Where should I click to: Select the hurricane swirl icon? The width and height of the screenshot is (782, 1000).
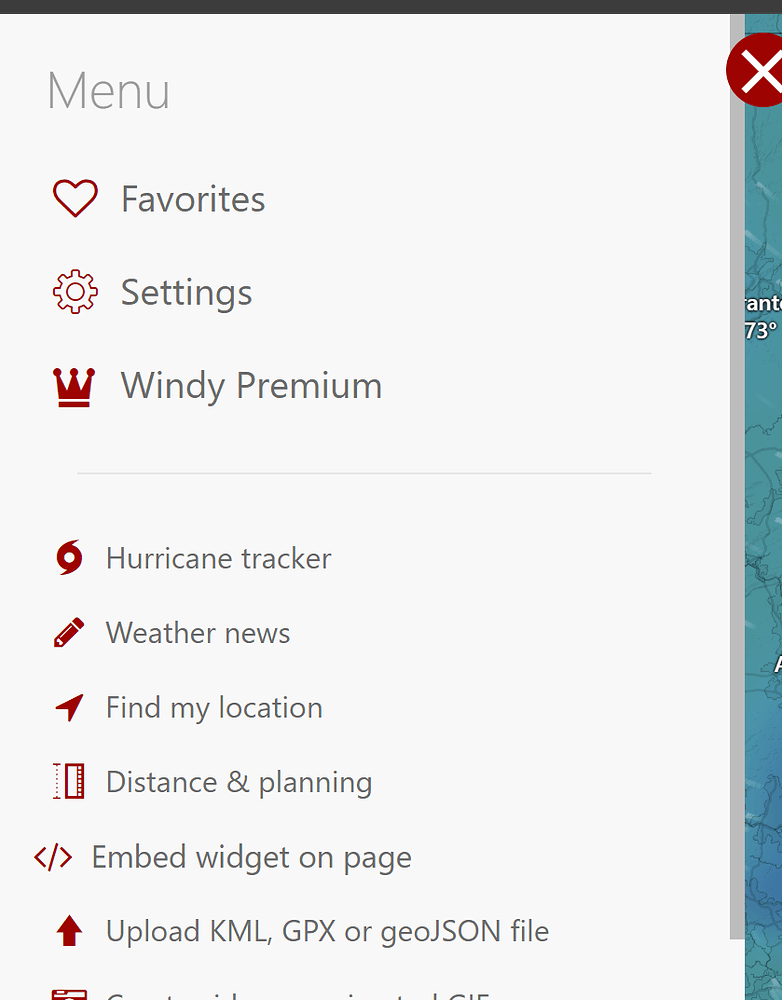point(66,557)
